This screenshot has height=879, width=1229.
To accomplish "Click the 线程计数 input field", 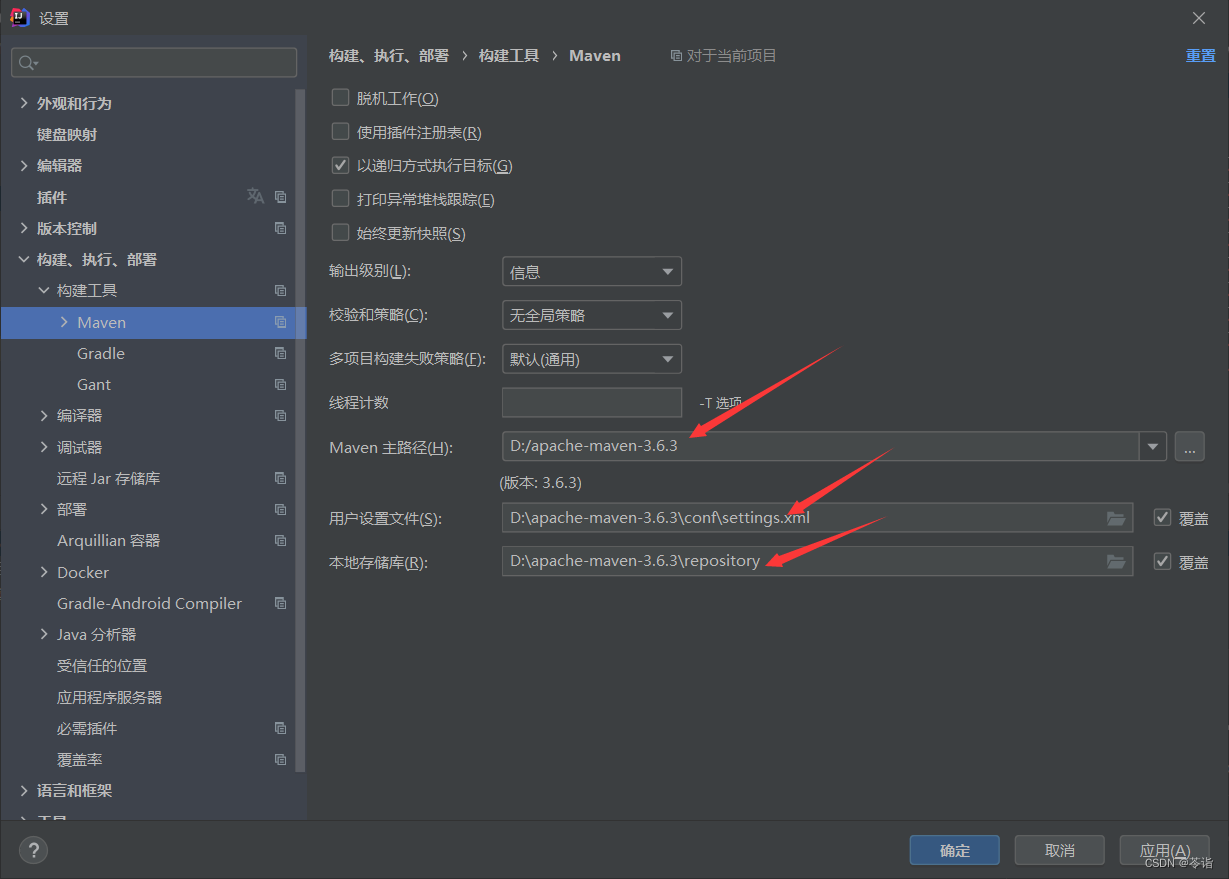I will point(592,402).
